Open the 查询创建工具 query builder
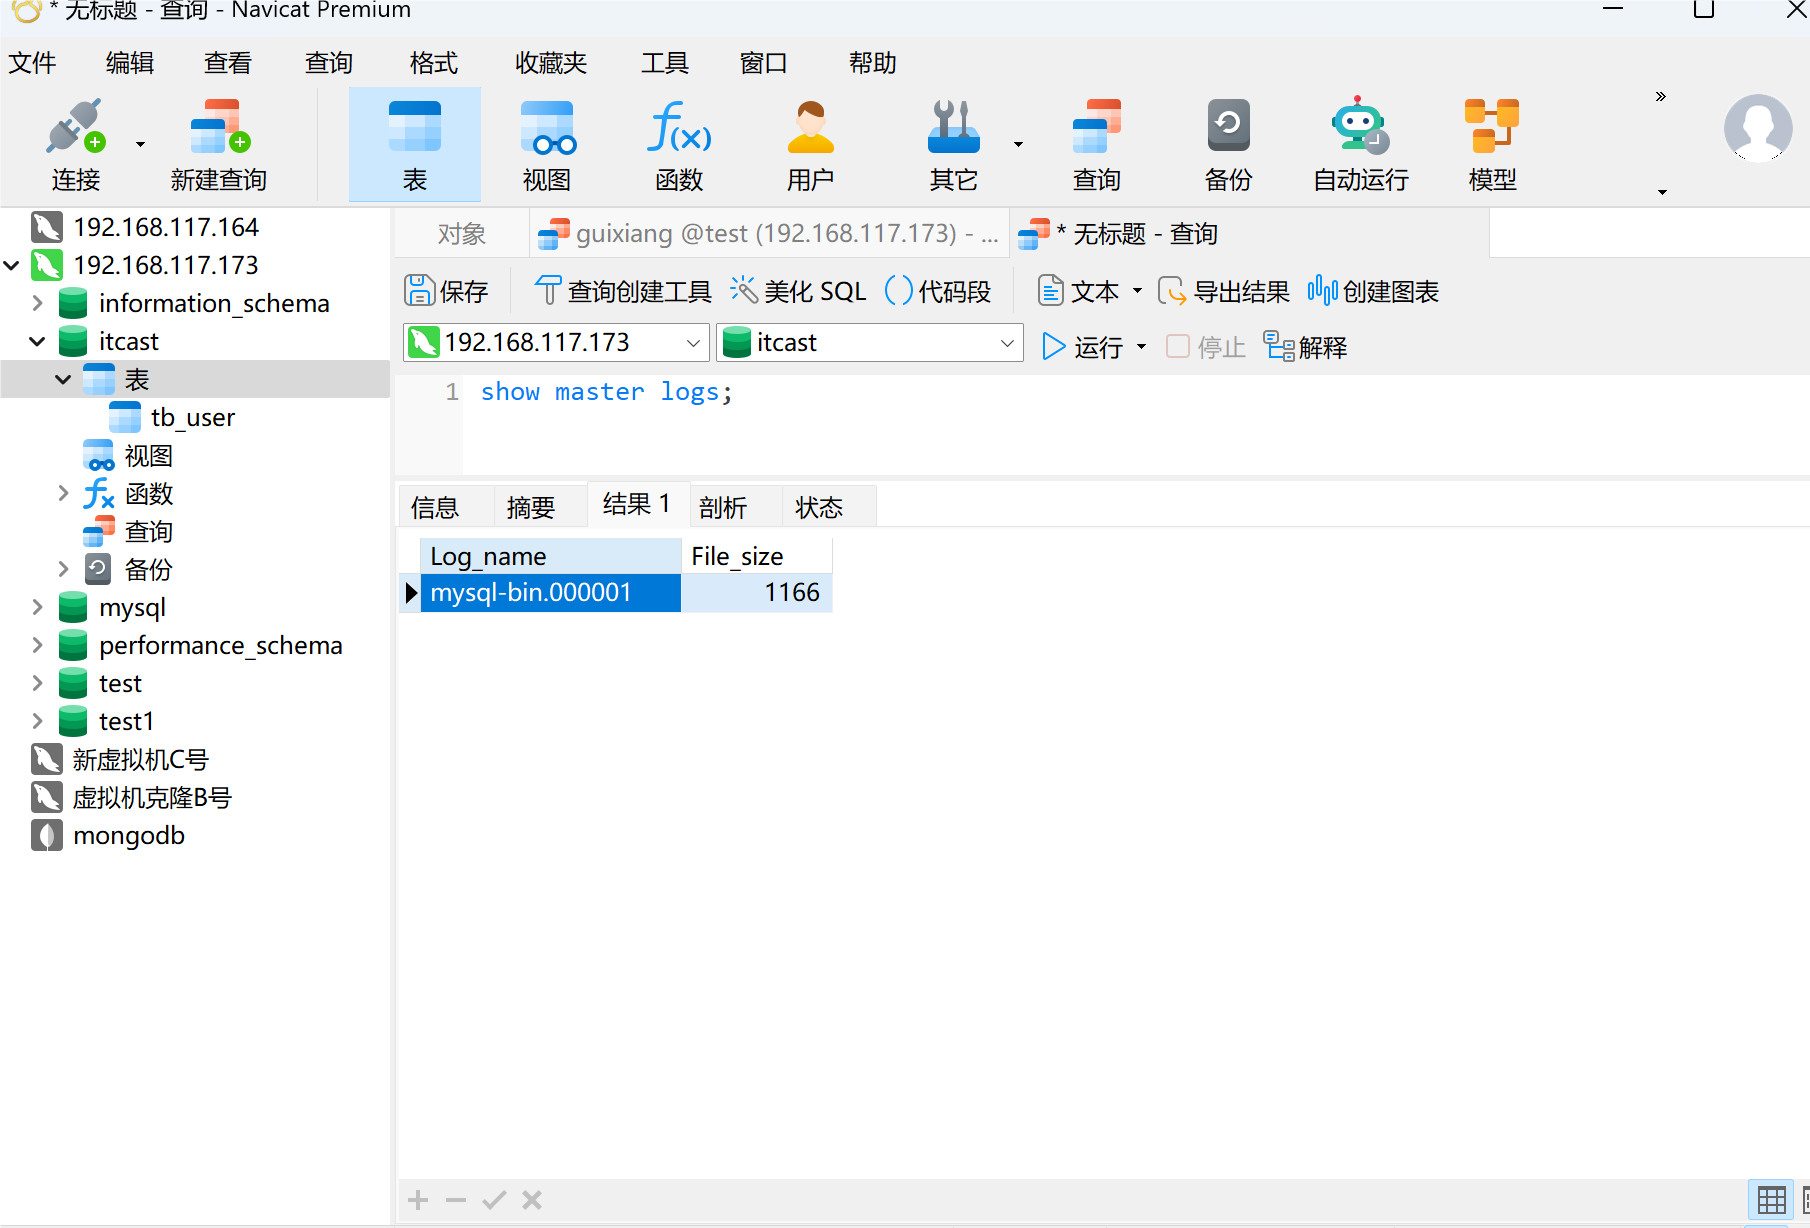The image size is (1810, 1228). point(623,291)
